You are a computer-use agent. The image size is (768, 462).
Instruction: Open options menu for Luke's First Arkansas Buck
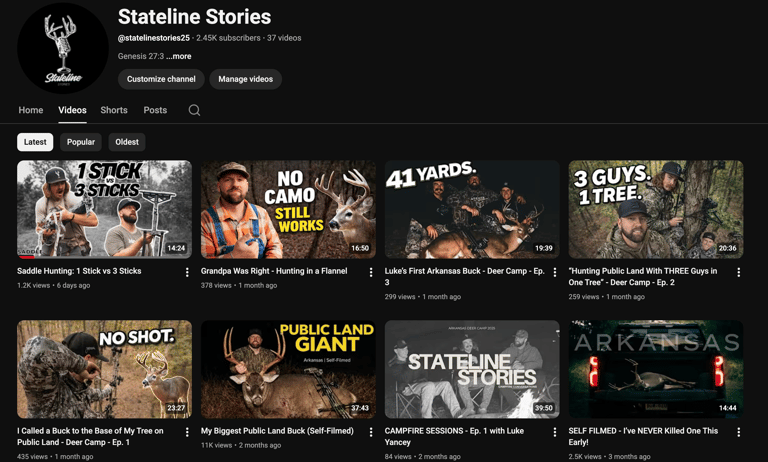coord(555,272)
